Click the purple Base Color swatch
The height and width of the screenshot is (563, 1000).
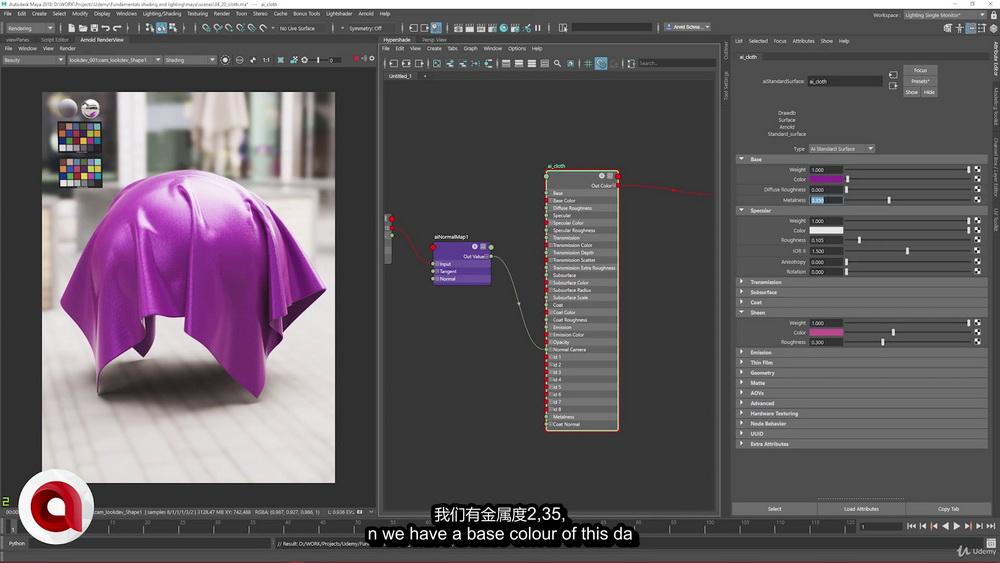point(826,179)
